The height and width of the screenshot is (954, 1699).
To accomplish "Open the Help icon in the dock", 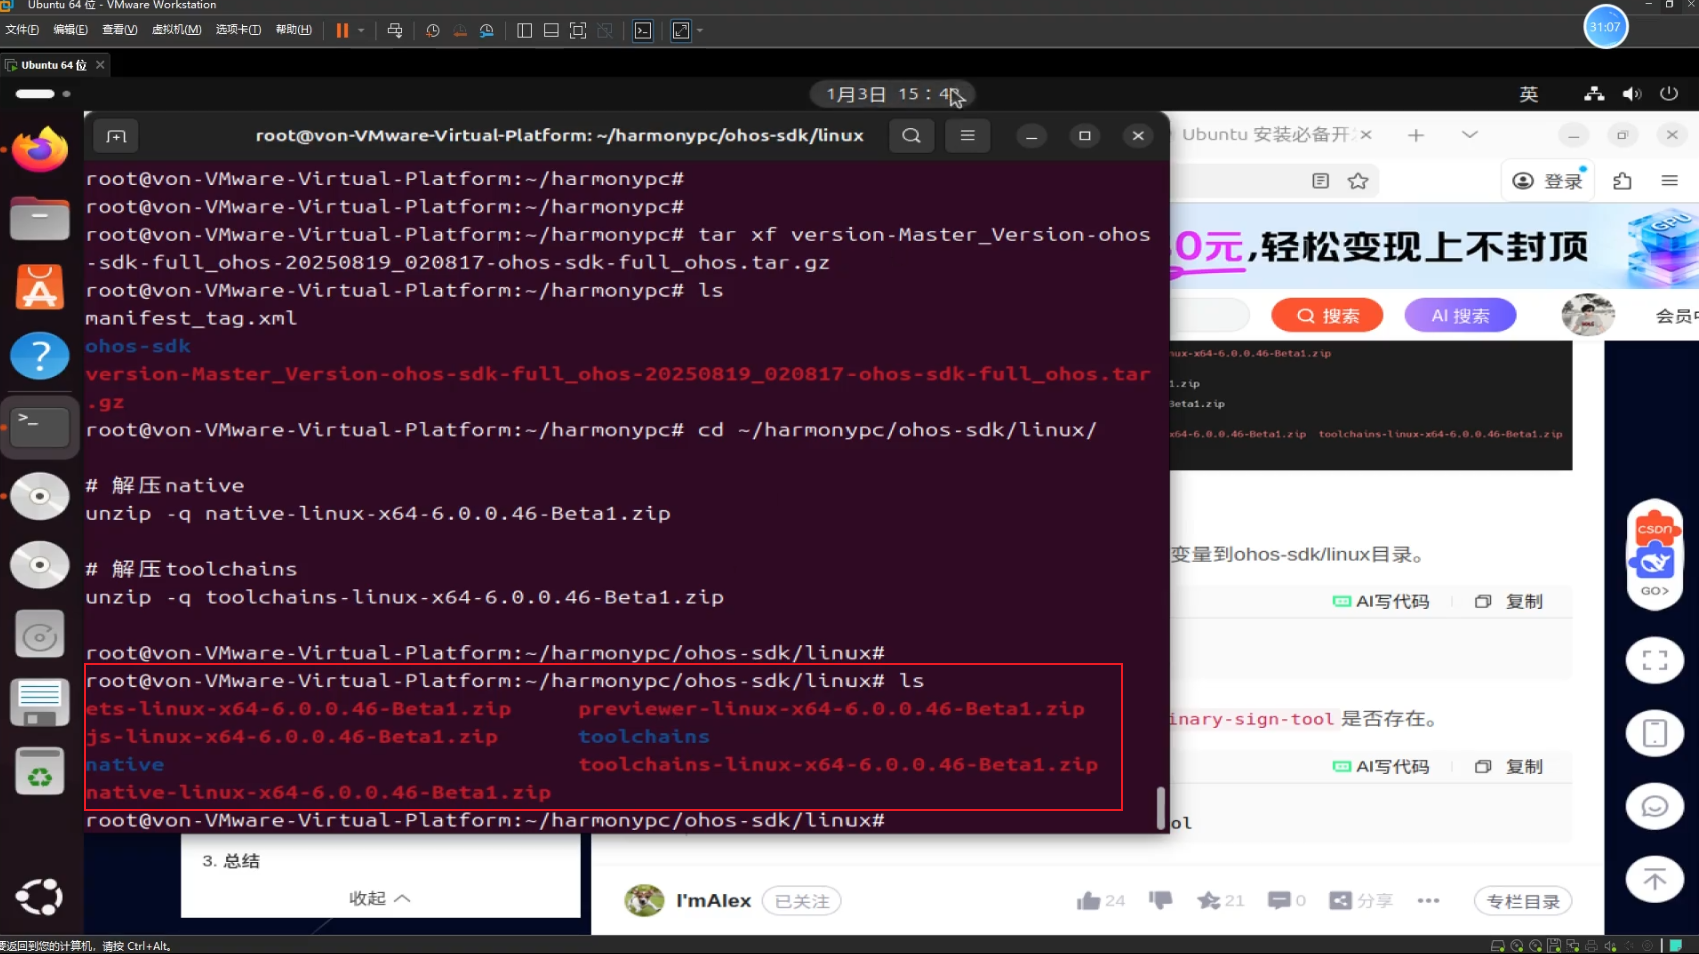I will point(40,356).
